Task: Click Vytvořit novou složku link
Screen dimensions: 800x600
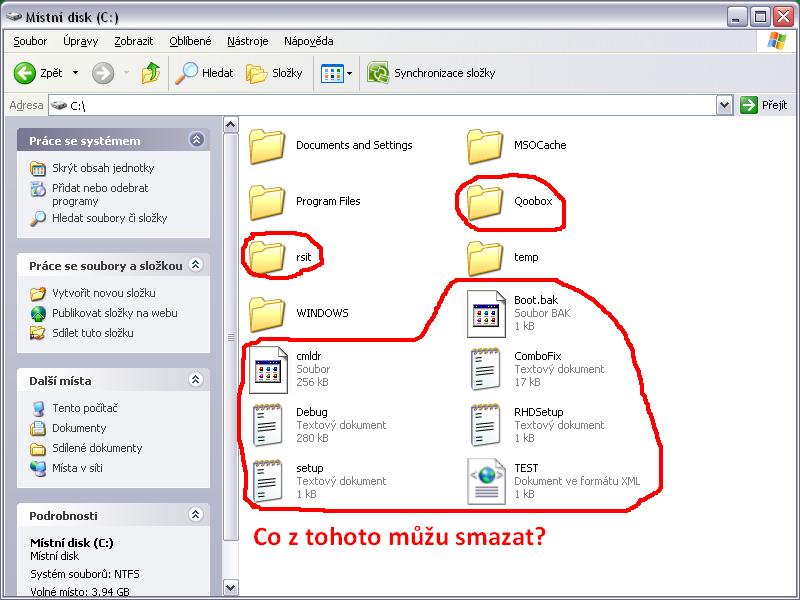Action: point(104,293)
